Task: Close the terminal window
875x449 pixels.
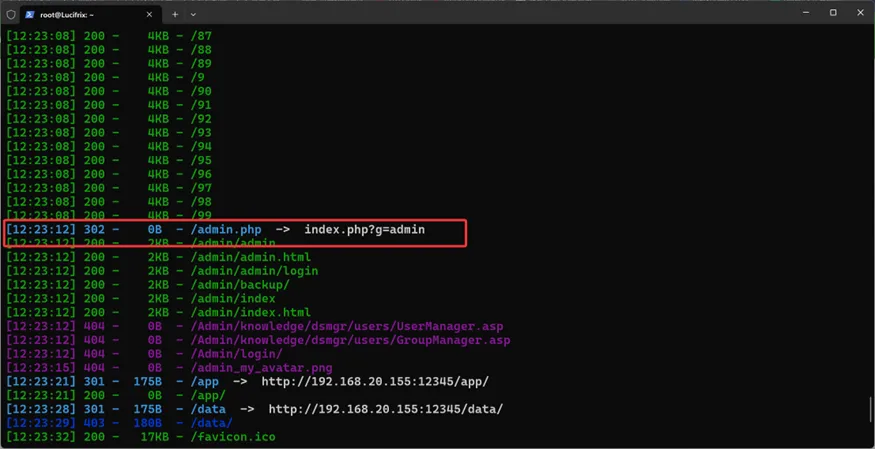Action: coord(860,13)
